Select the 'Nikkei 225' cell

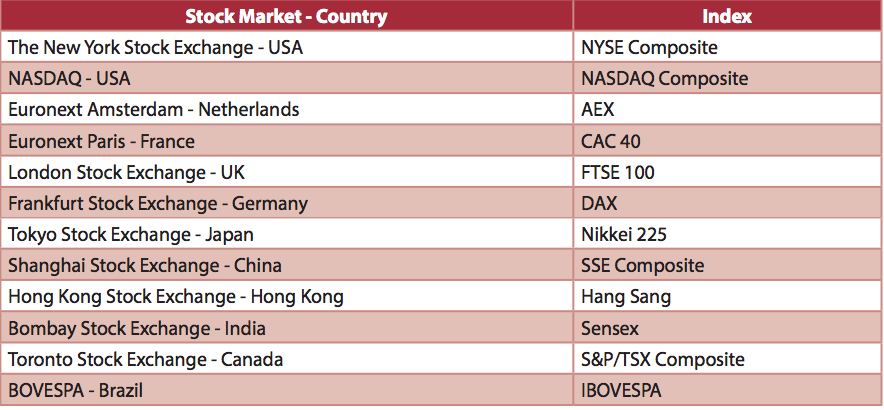[x=623, y=234]
